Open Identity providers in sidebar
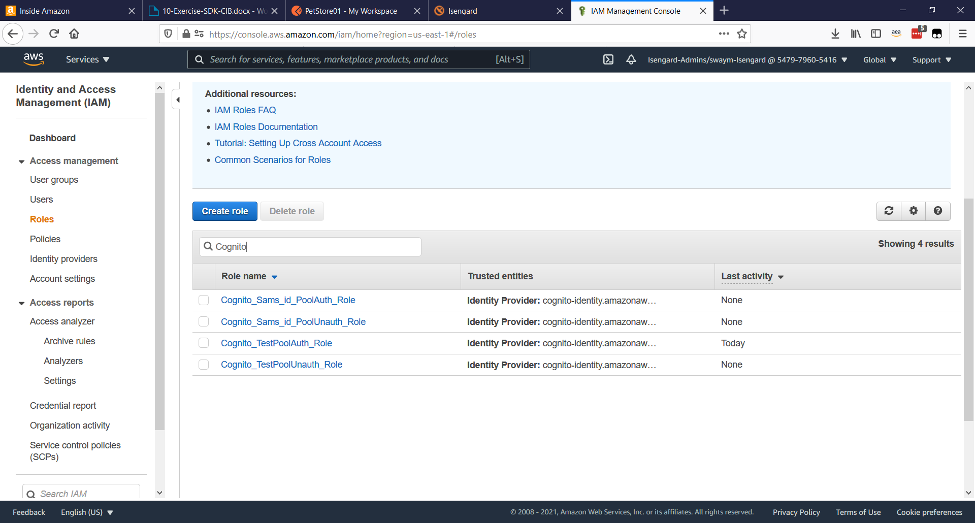 64,259
